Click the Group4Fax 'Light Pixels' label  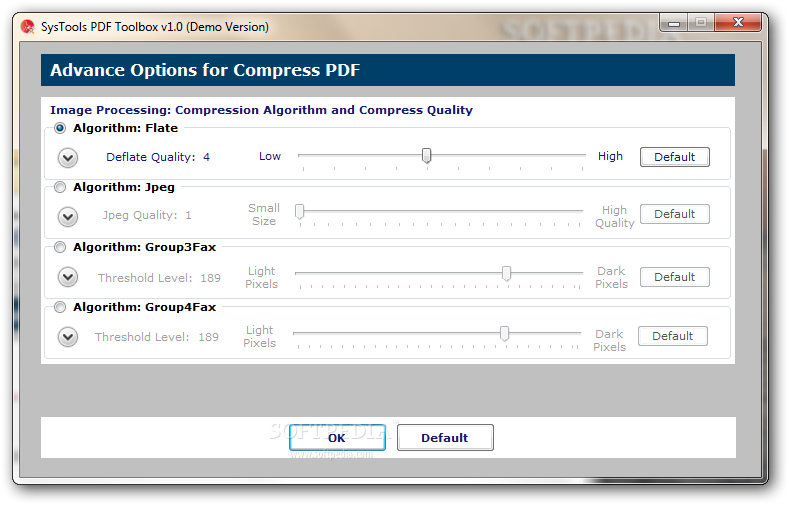tap(260, 336)
